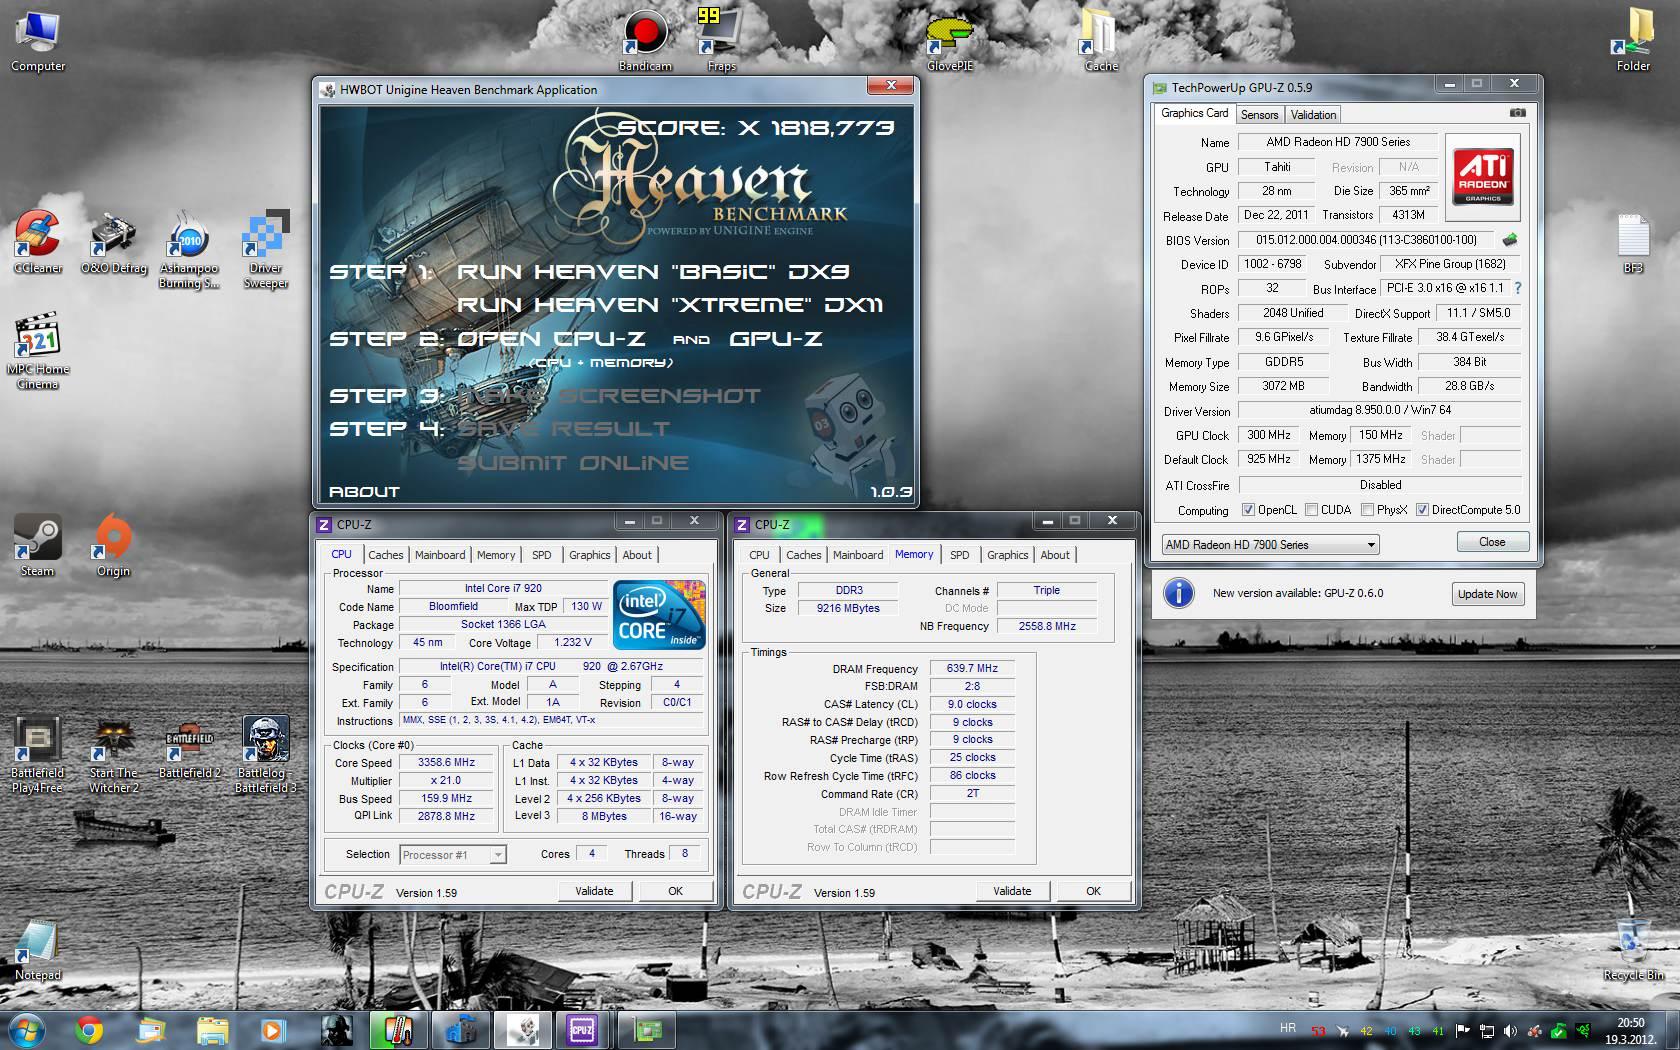Click the CPU-Z taskbar button

click(582, 1030)
